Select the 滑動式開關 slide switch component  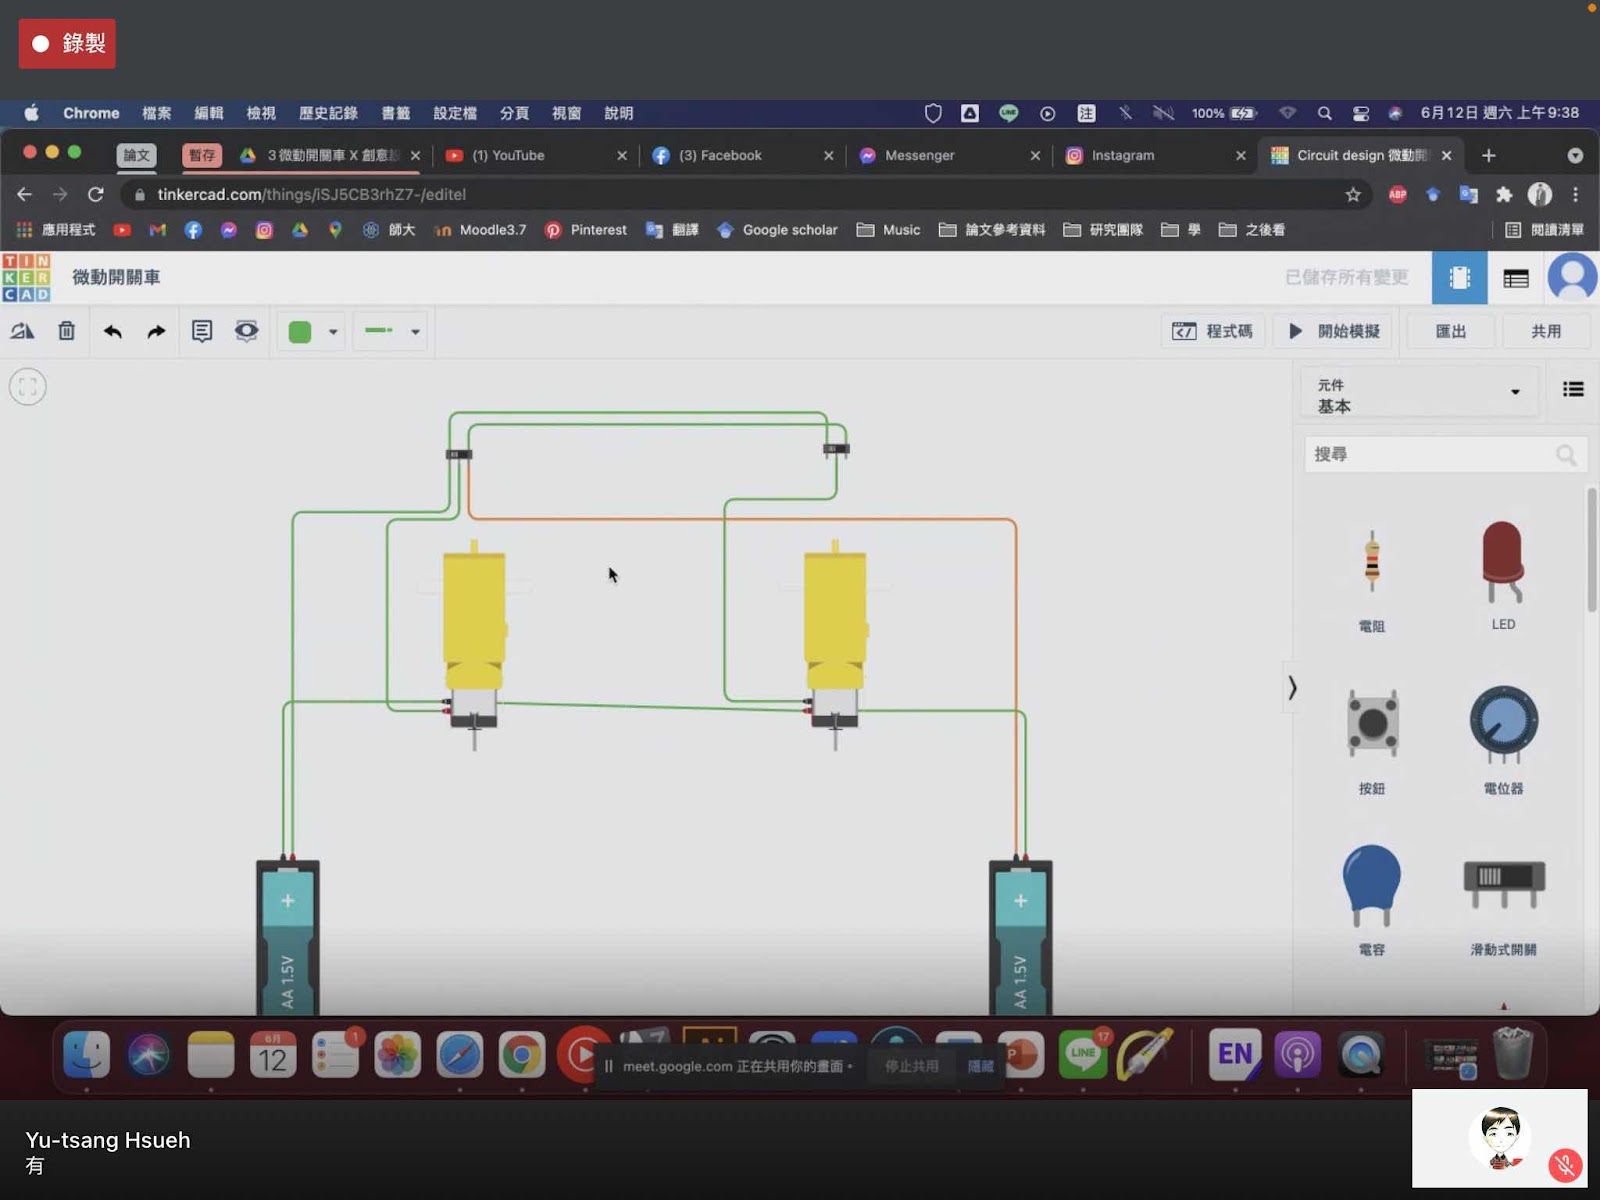tap(1503, 905)
